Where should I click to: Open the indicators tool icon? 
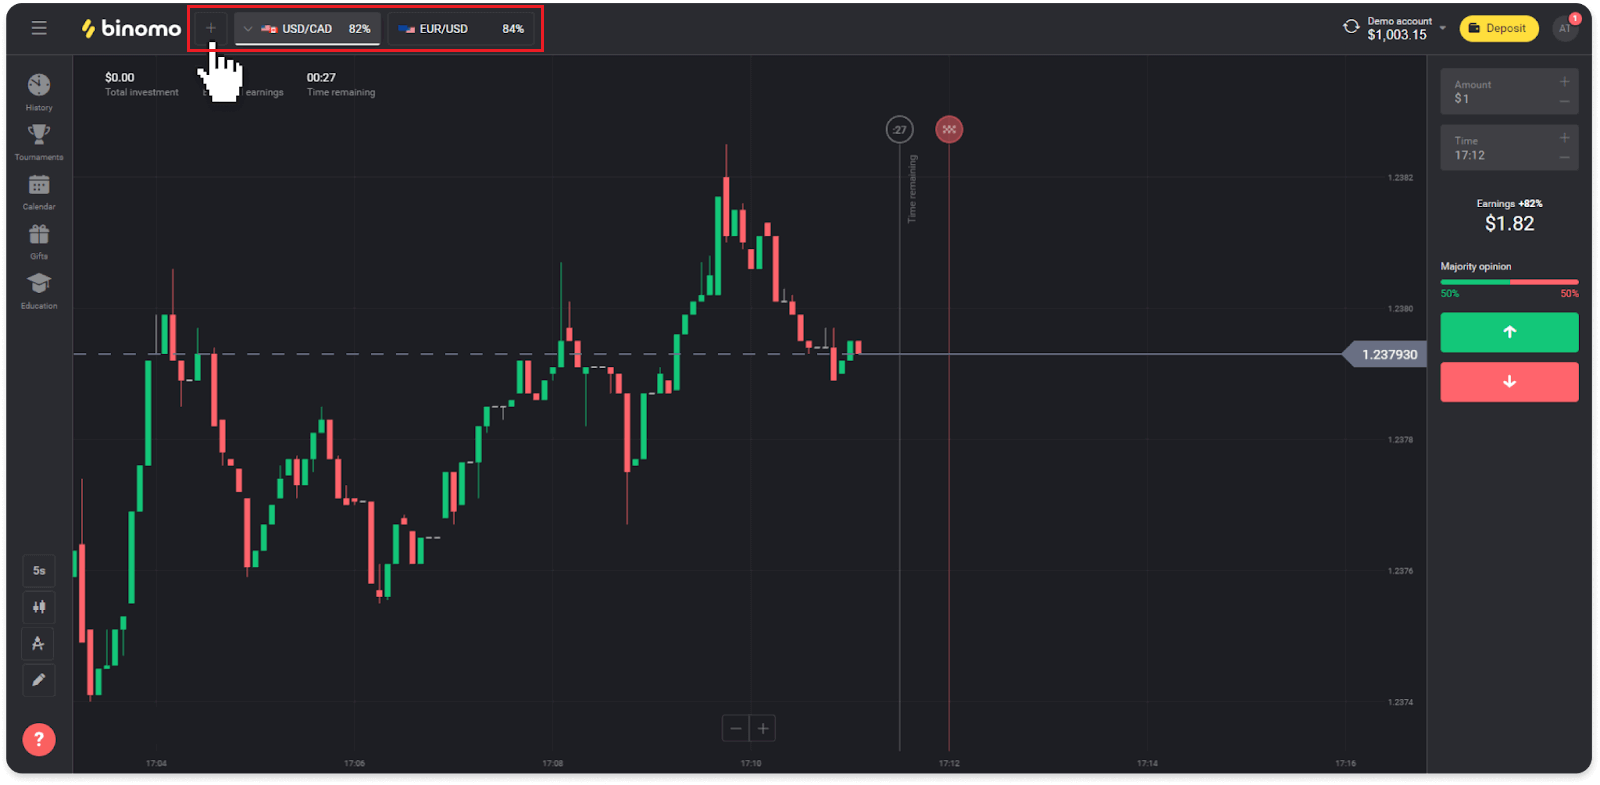point(38,643)
